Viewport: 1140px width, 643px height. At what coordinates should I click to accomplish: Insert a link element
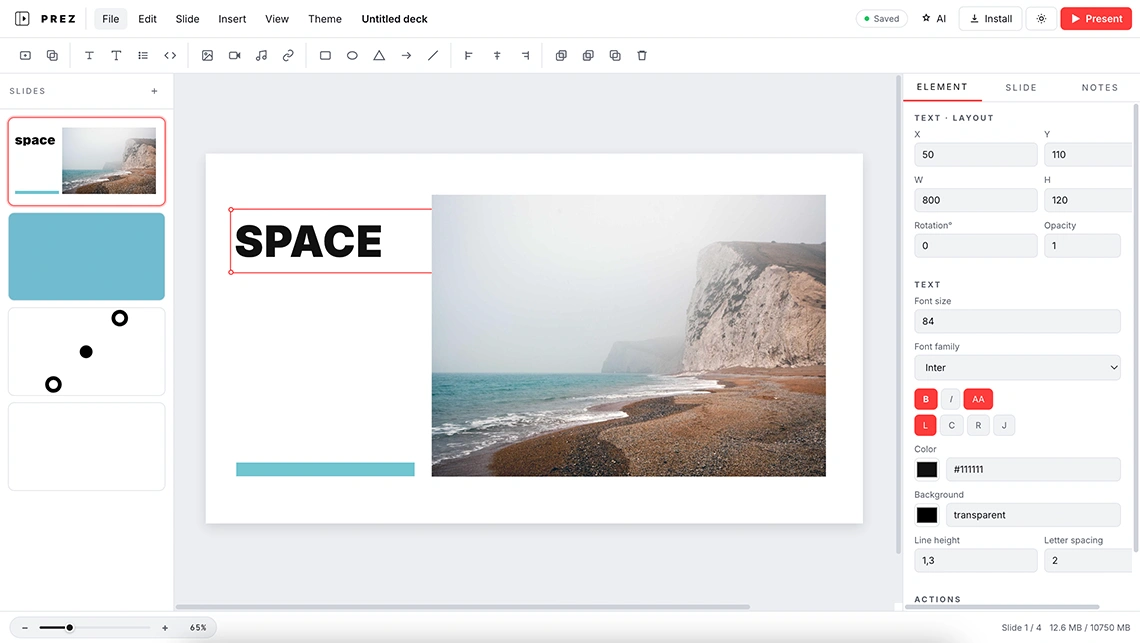tap(288, 55)
